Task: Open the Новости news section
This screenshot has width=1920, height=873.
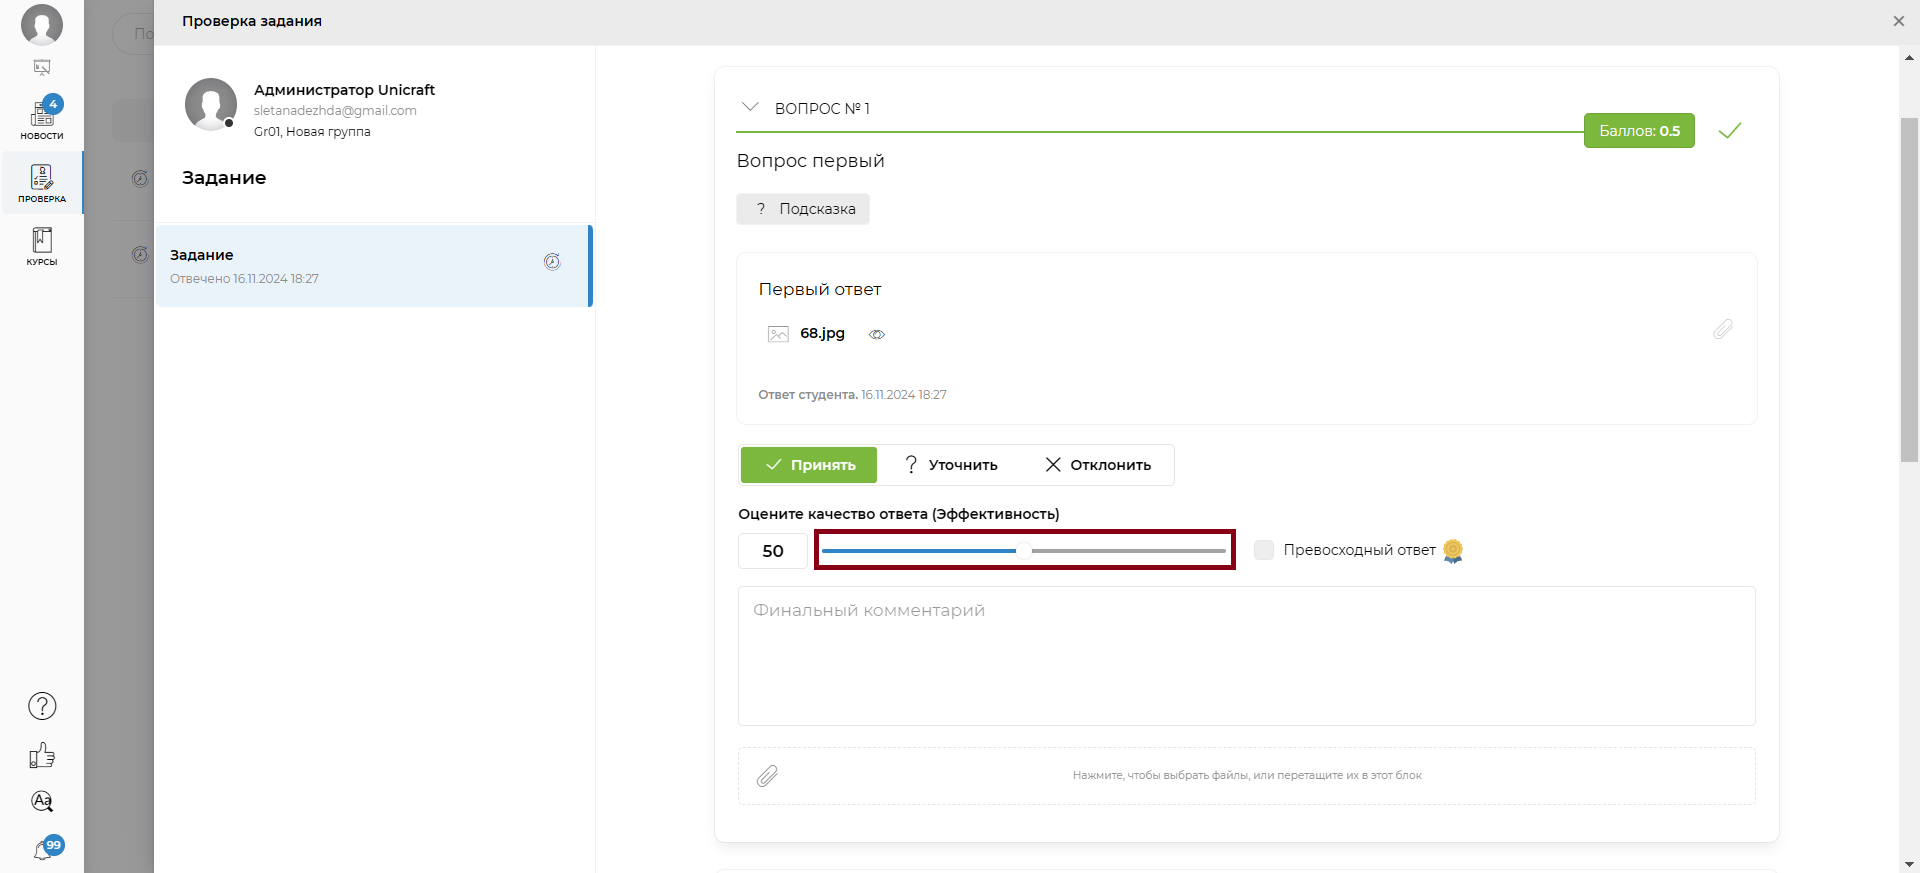Action: pos(42,119)
